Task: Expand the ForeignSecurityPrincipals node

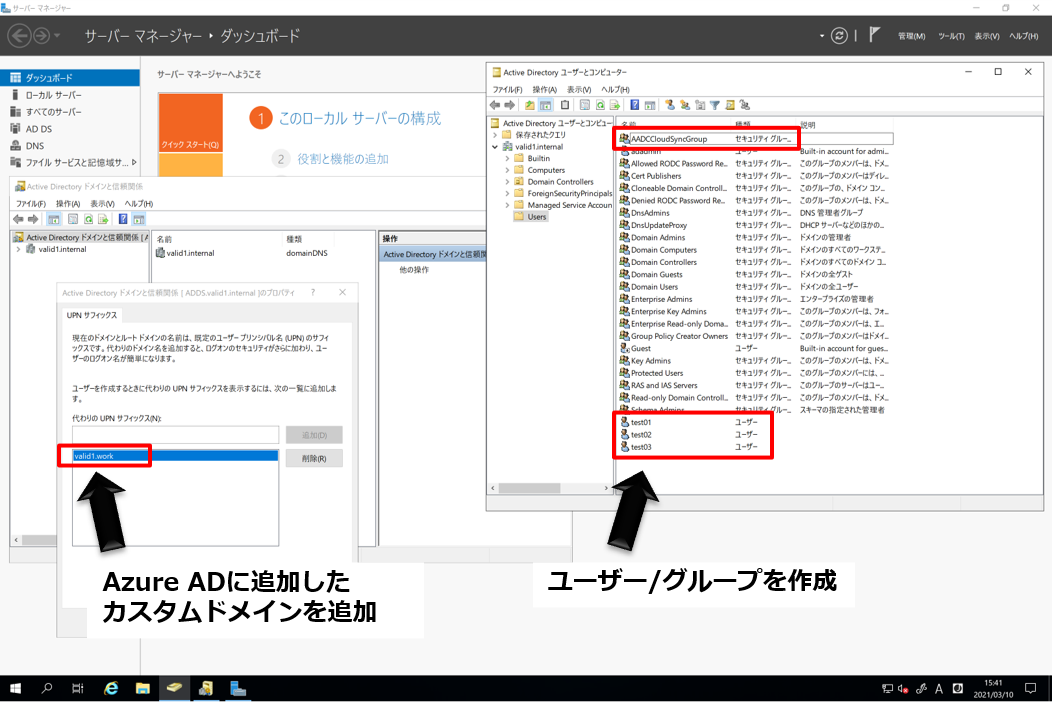Action: point(507,193)
